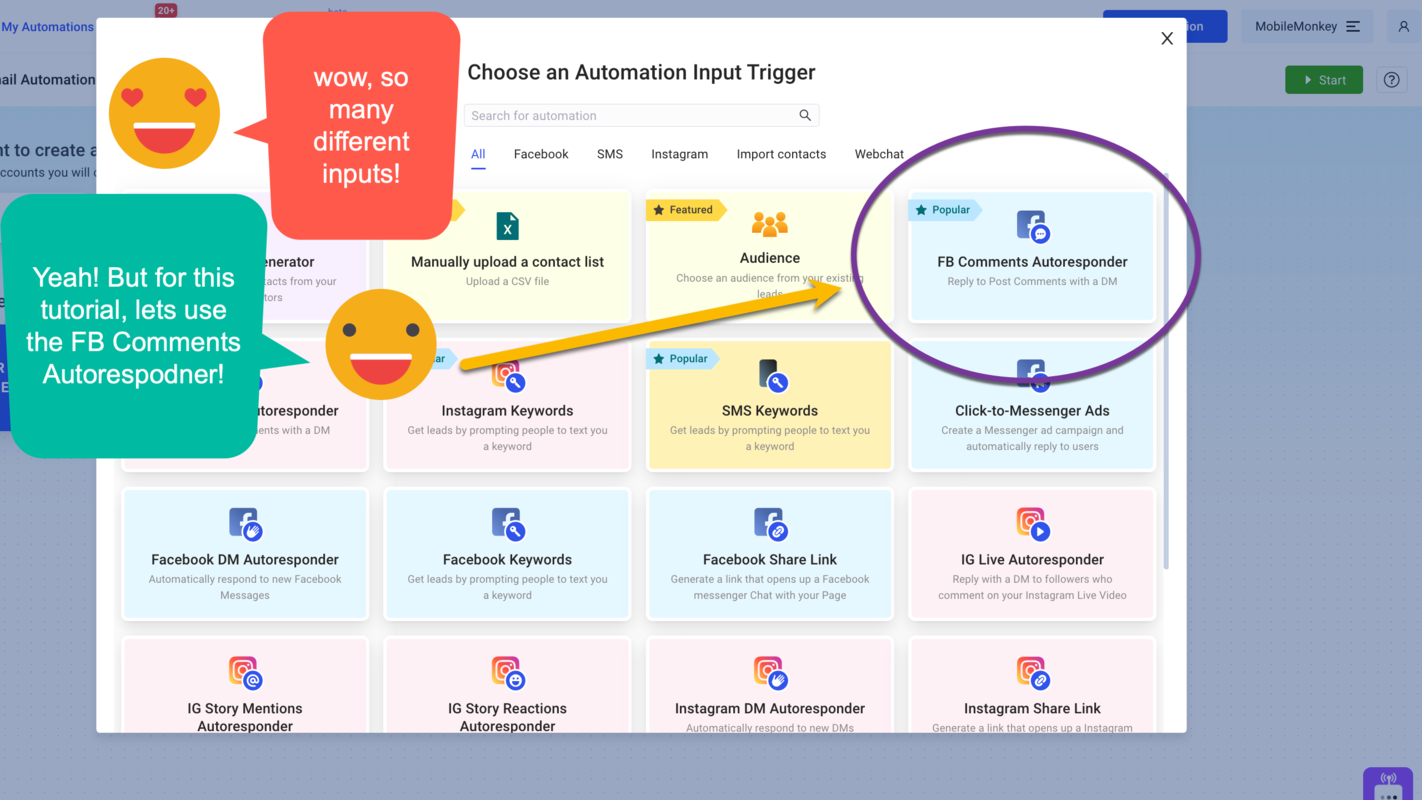1422x800 pixels.
Task: Click the Instagram Keywords camera icon
Action: point(507,375)
